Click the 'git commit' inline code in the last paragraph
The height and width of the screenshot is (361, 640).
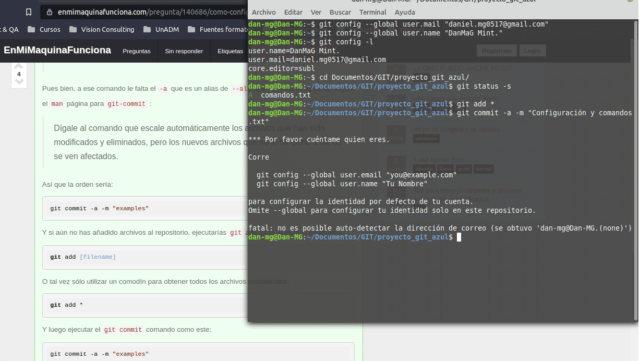pos(122,330)
